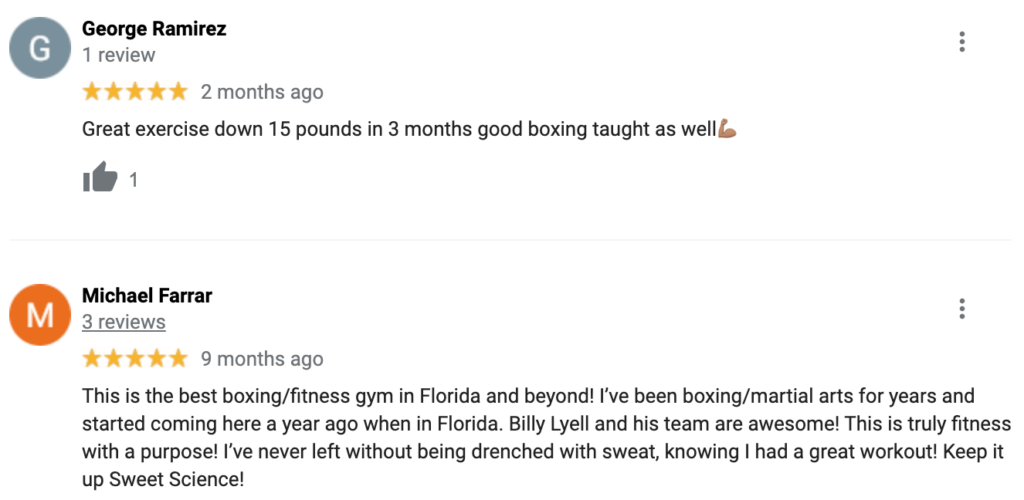Click Michael Farrar's orange M avatar
The width and height of the screenshot is (1024, 500).
40,314
